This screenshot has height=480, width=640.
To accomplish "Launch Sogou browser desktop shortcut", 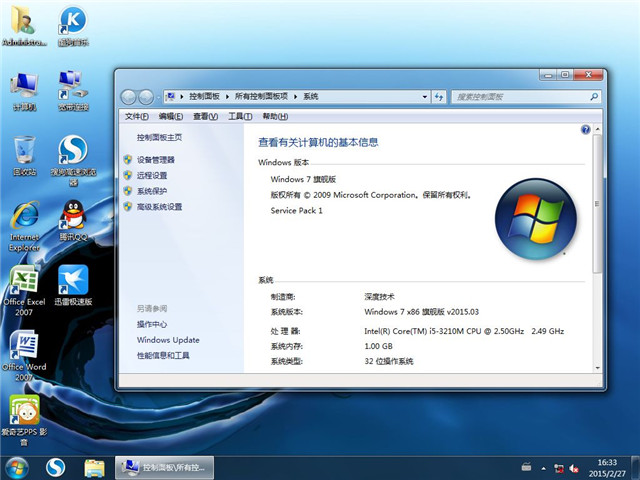I will pyautogui.click(x=73, y=160).
